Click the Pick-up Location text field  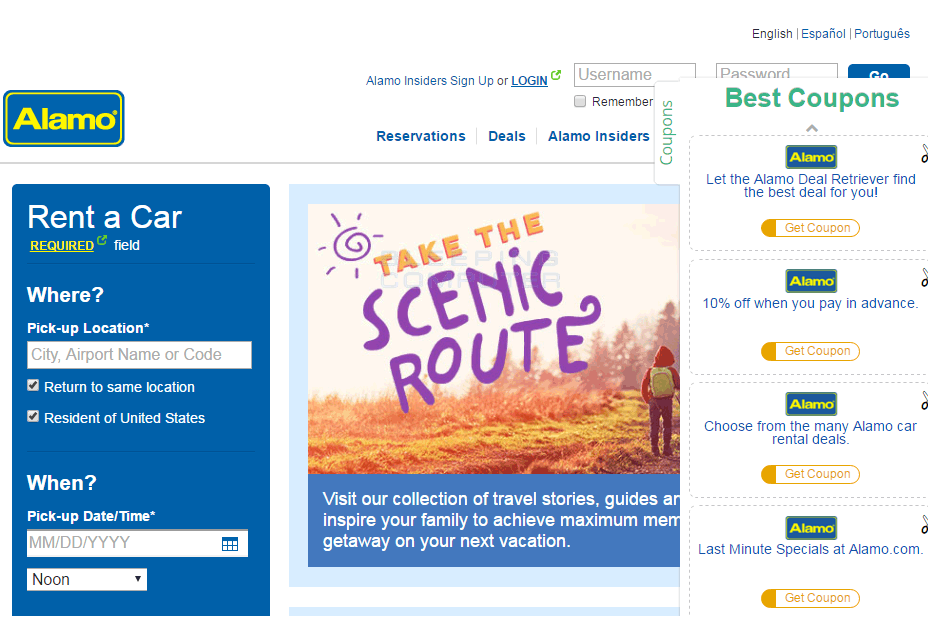tap(139, 355)
